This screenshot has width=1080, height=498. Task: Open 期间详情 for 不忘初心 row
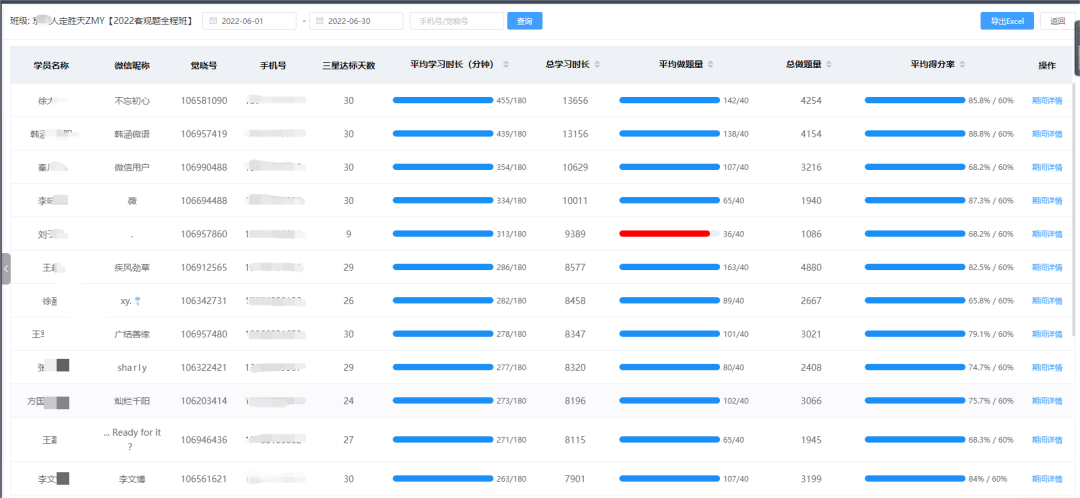1047,101
